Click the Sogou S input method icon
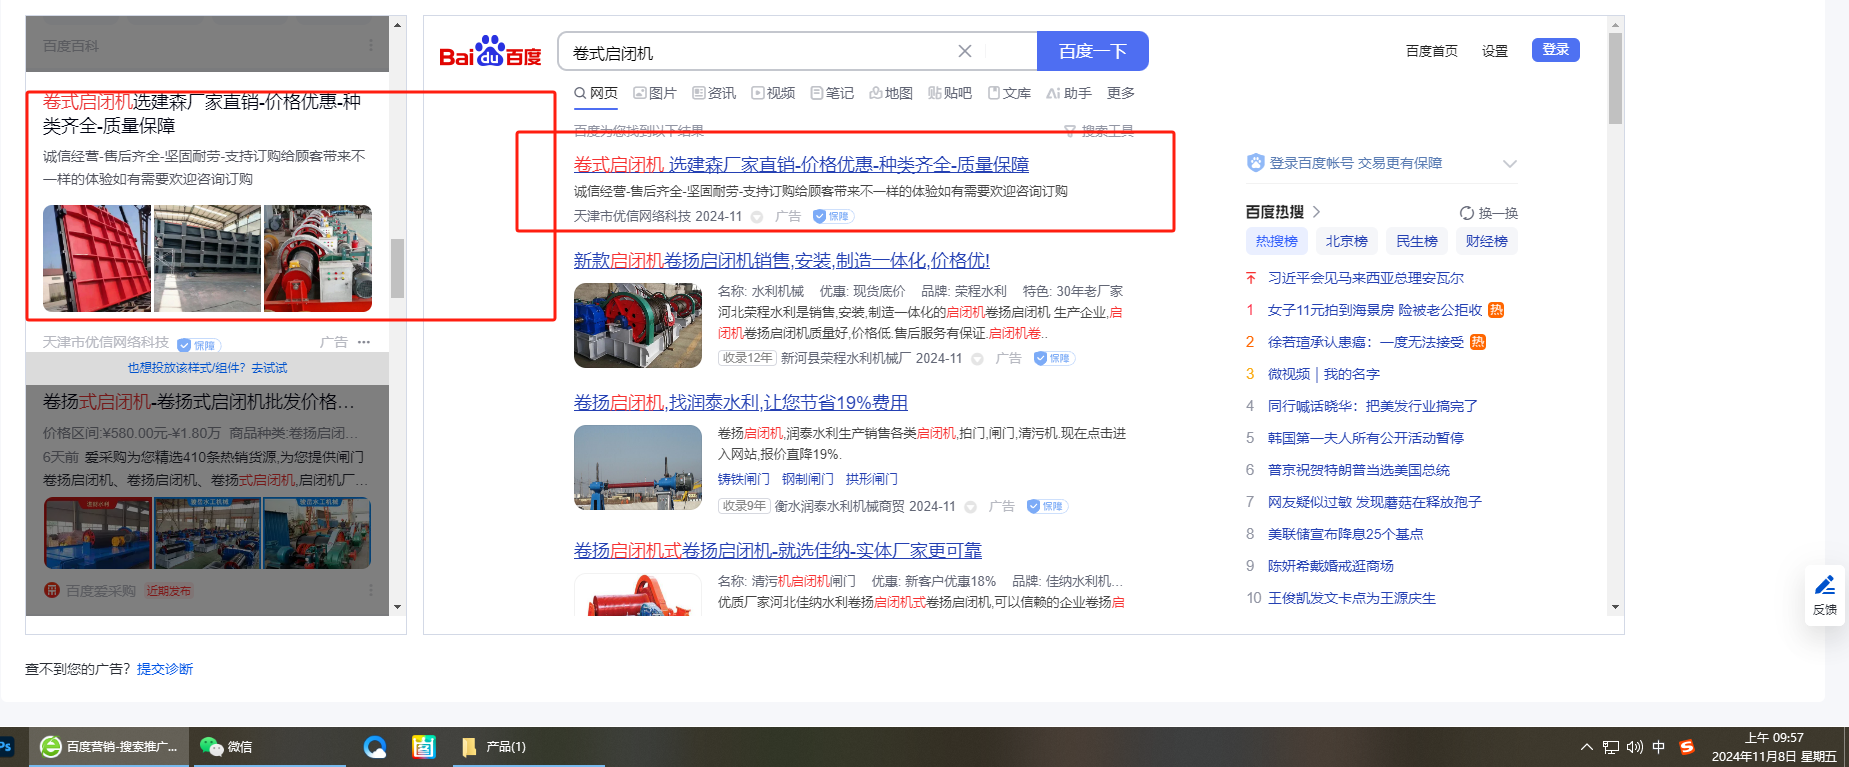The image size is (1849, 767). coord(1687,747)
